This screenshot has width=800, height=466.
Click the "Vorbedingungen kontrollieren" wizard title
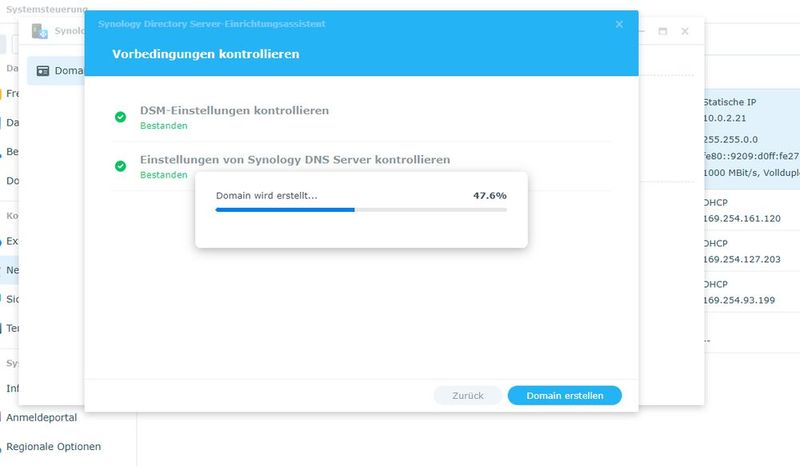point(206,54)
